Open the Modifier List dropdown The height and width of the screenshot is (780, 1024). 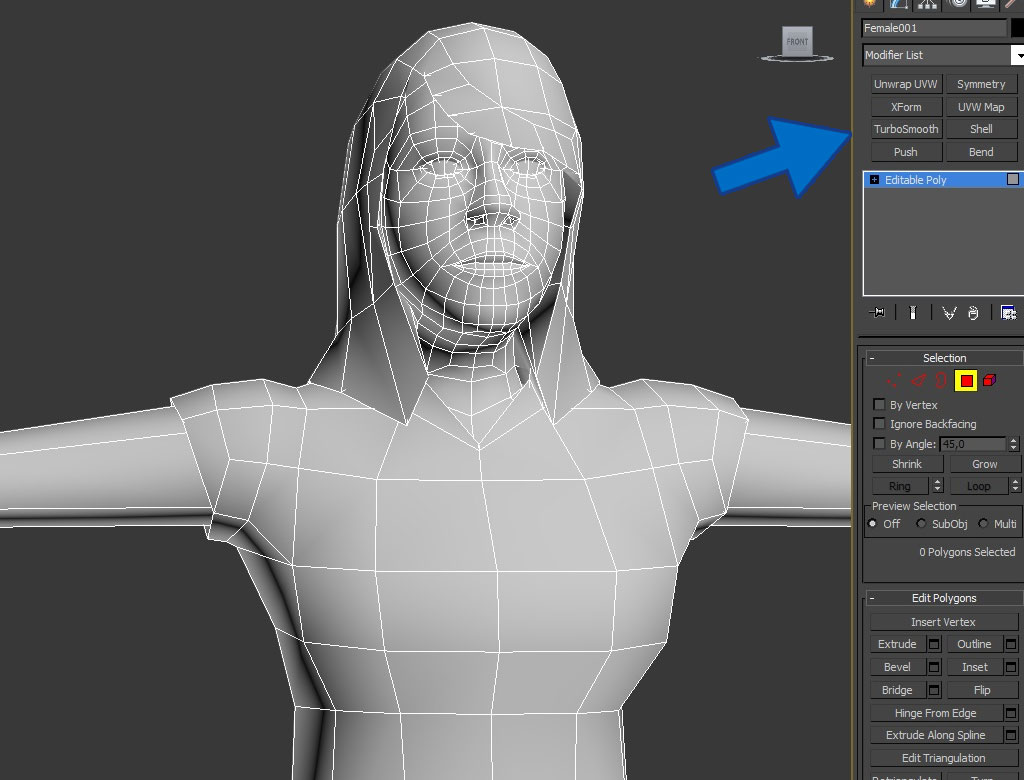tap(942, 55)
